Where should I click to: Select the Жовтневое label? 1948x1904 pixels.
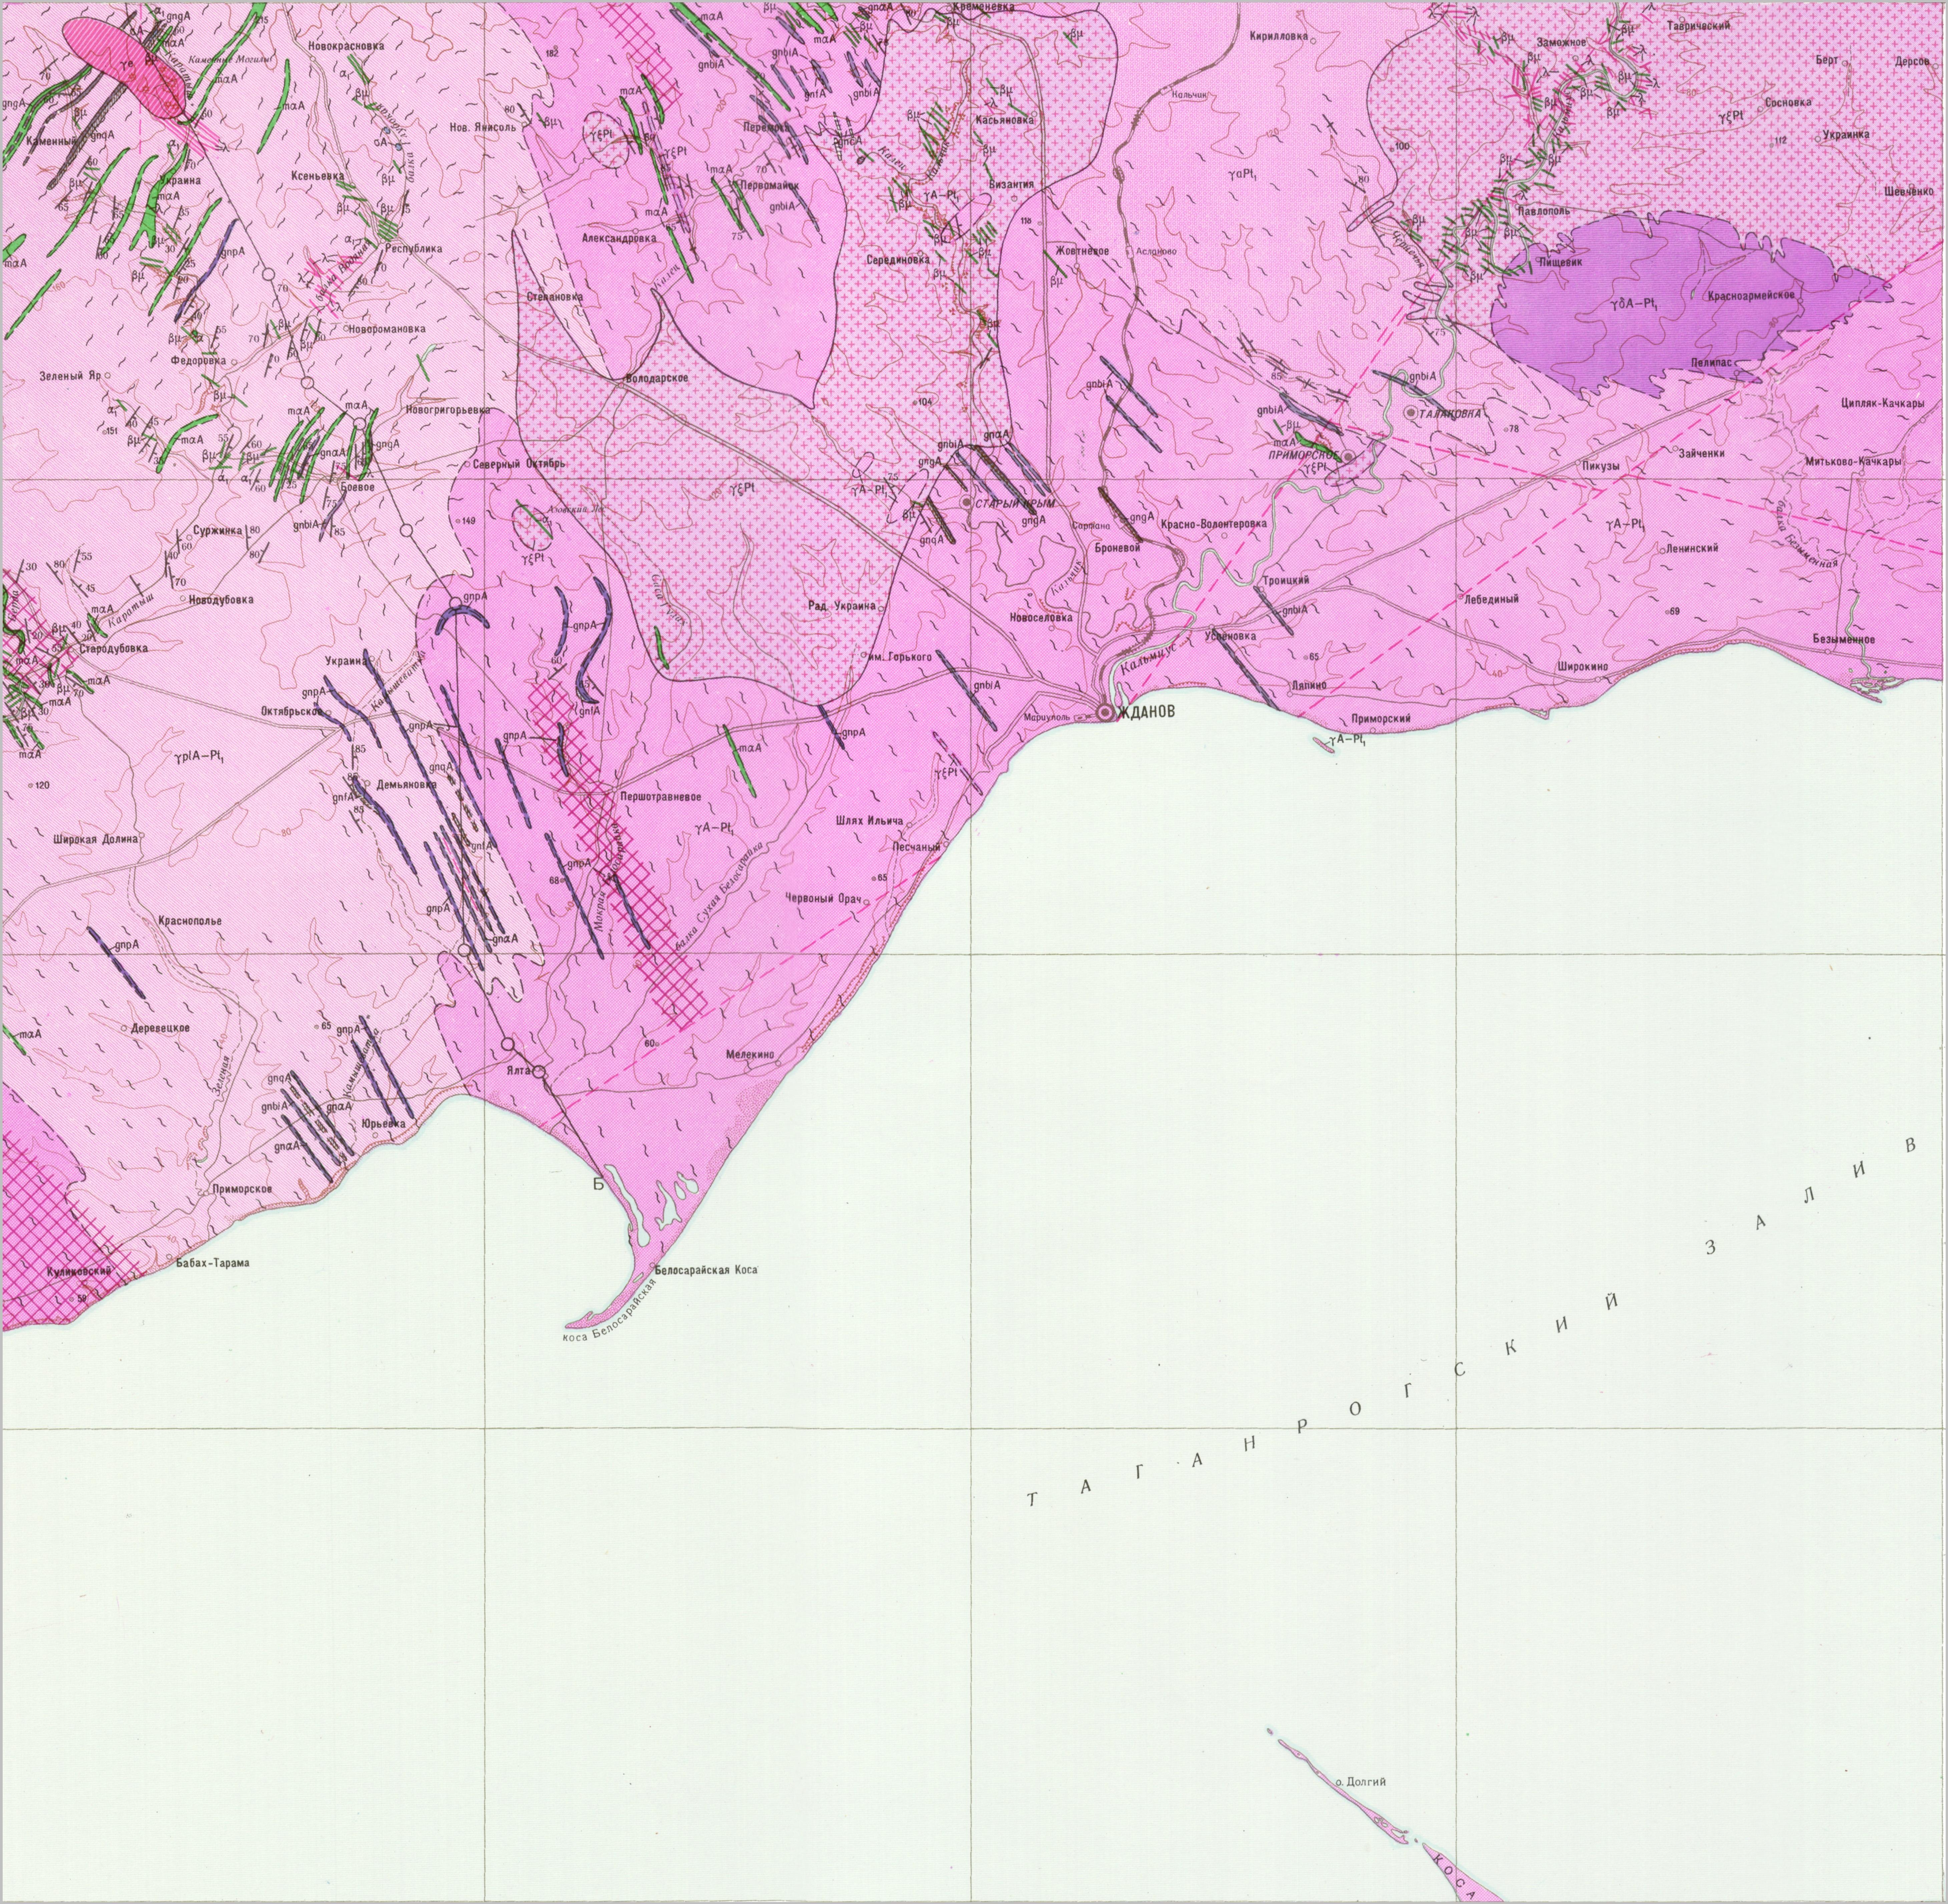1082,251
